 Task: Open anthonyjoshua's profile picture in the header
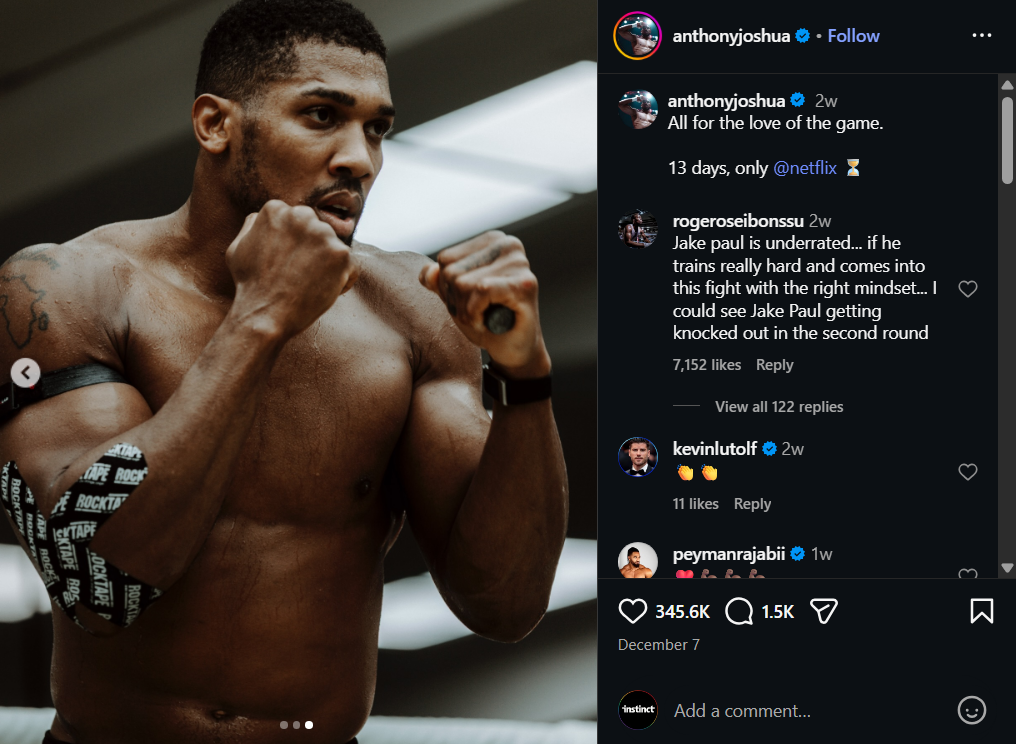click(x=637, y=36)
